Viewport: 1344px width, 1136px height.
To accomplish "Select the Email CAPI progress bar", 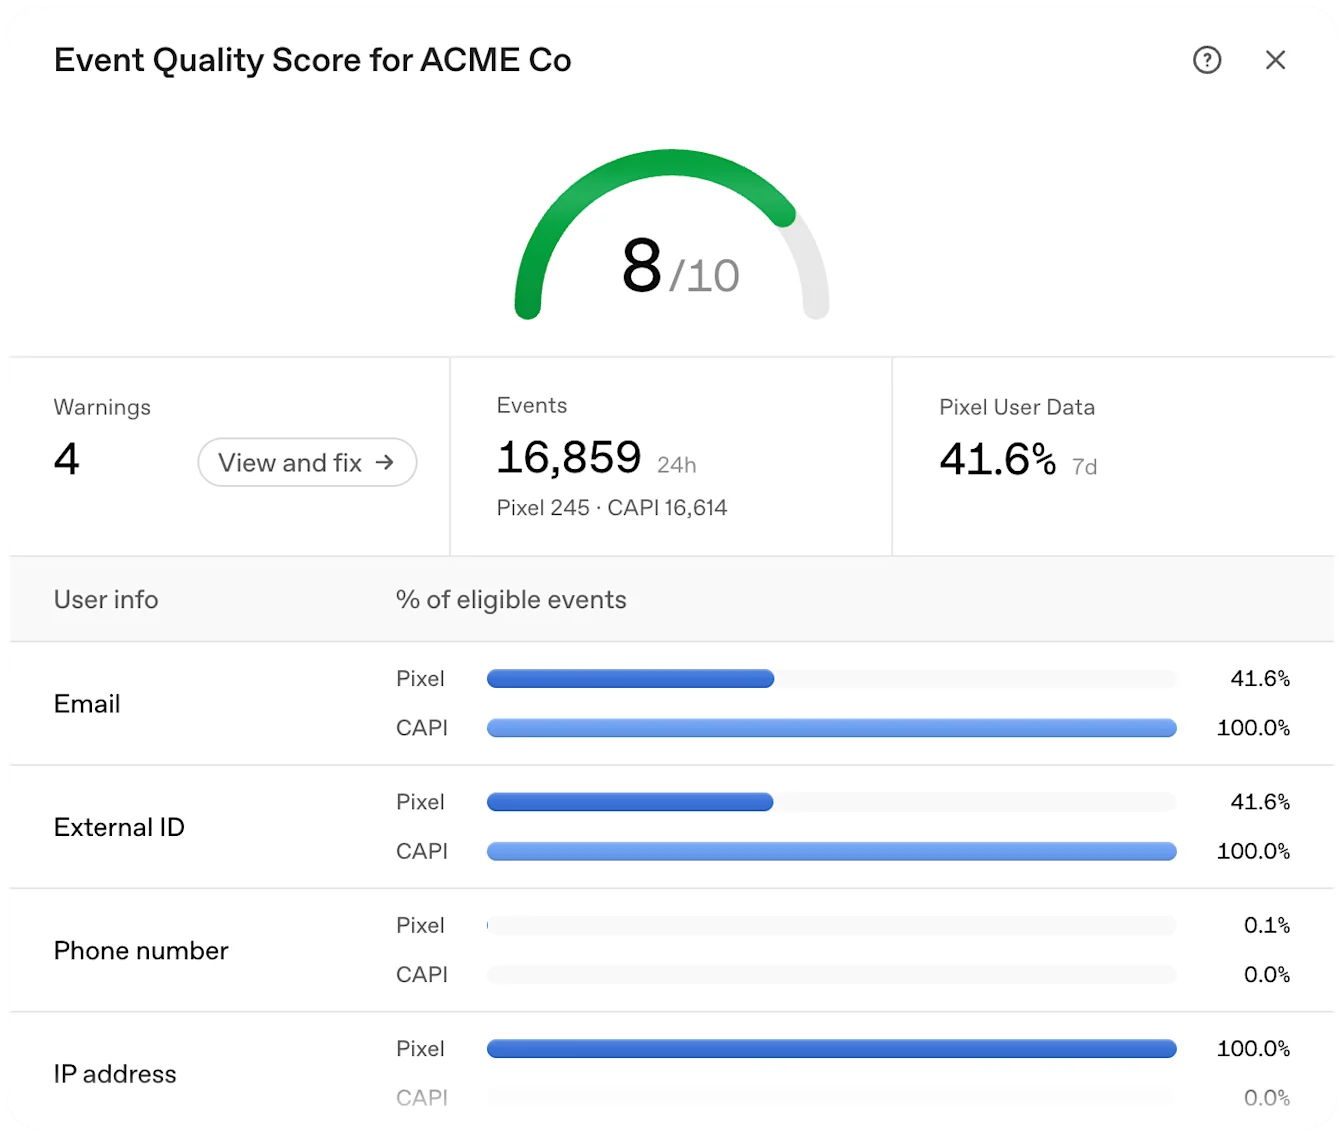I will [831, 728].
